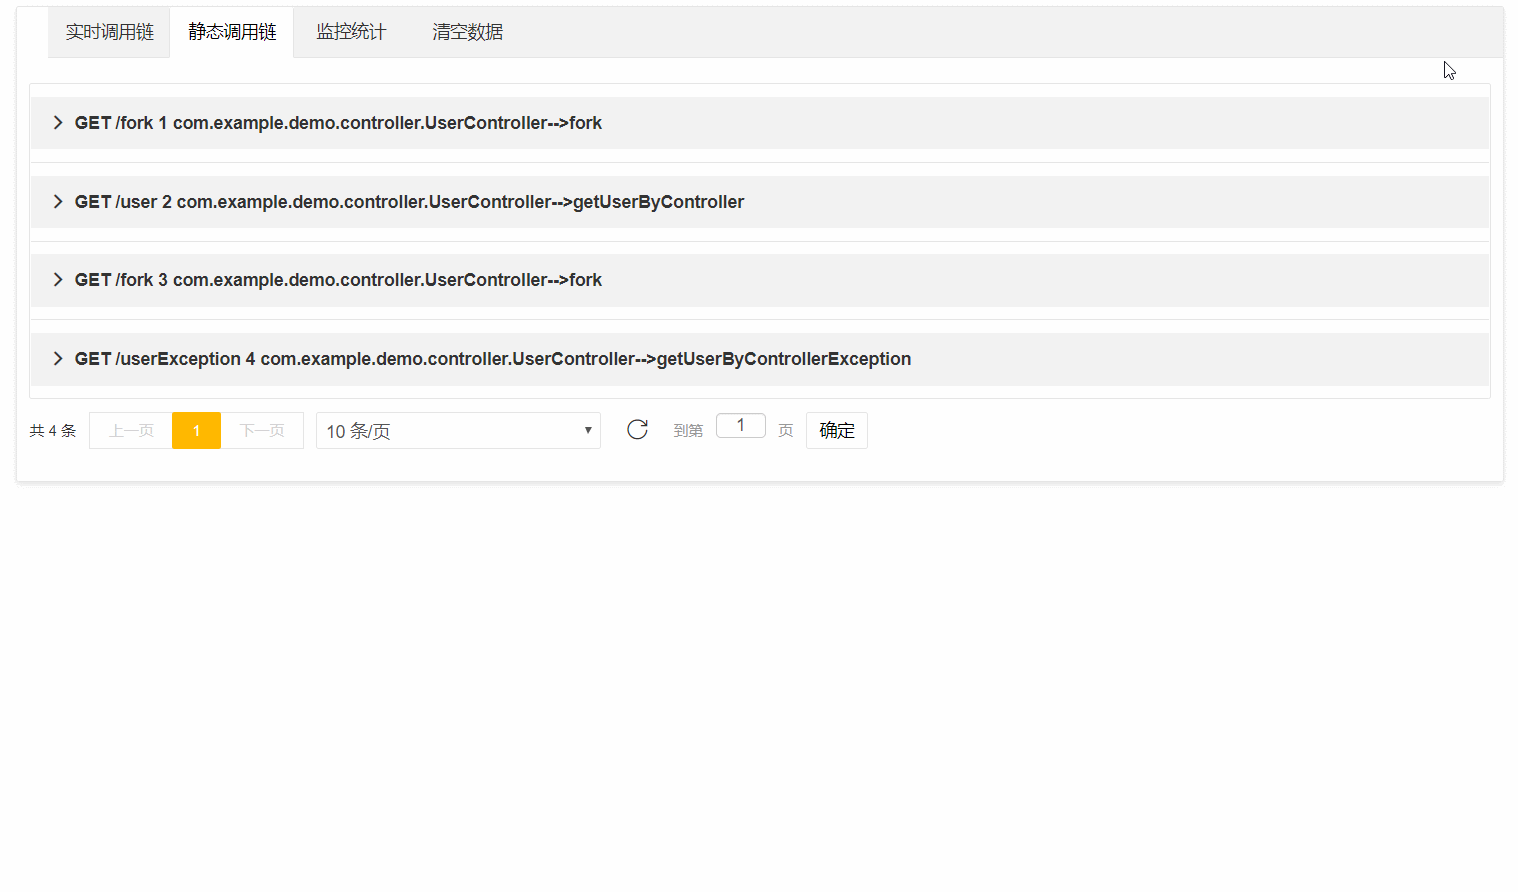This screenshot has height=892, width=1518.
Task: Click the 确定 confirm button
Action: pyautogui.click(x=837, y=430)
